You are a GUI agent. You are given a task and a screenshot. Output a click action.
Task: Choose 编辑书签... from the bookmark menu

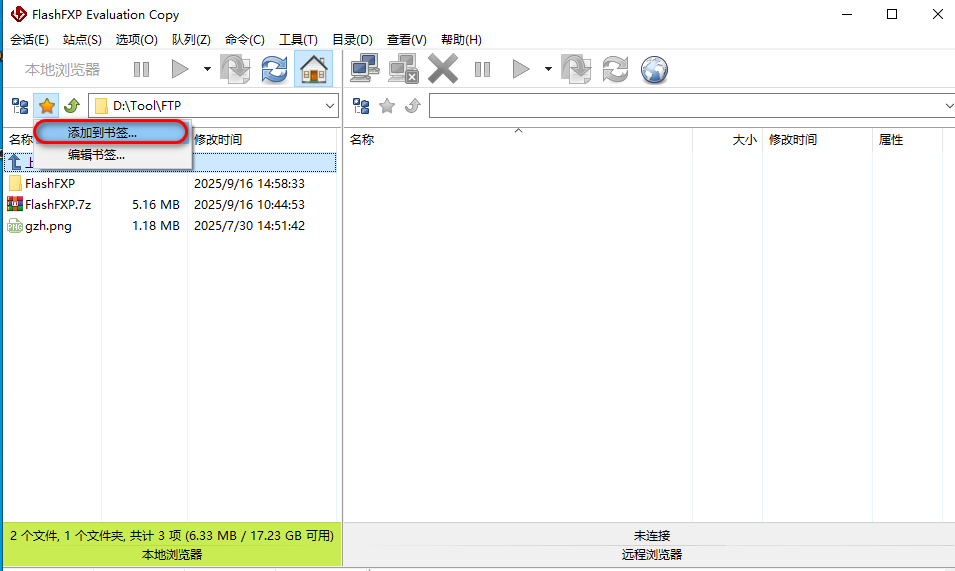click(113, 155)
